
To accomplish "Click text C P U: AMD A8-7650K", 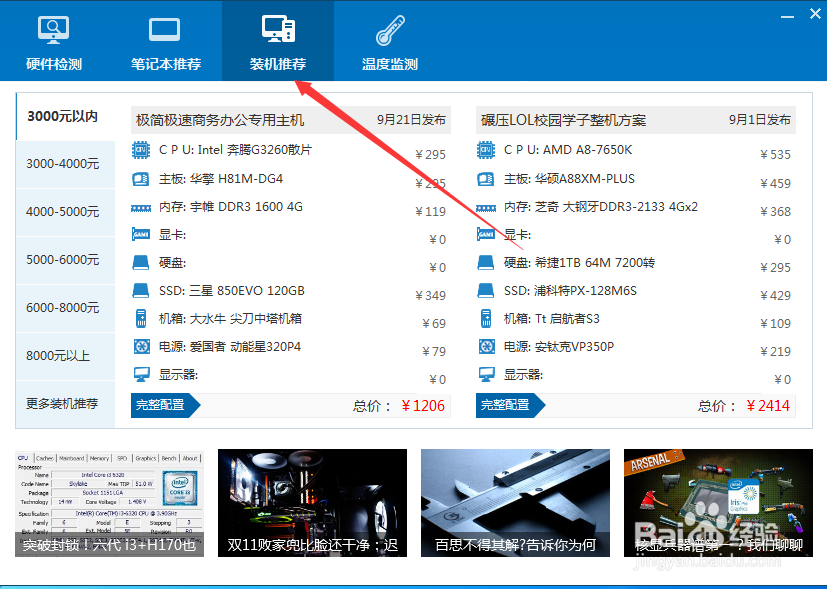I will click(x=568, y=150).
